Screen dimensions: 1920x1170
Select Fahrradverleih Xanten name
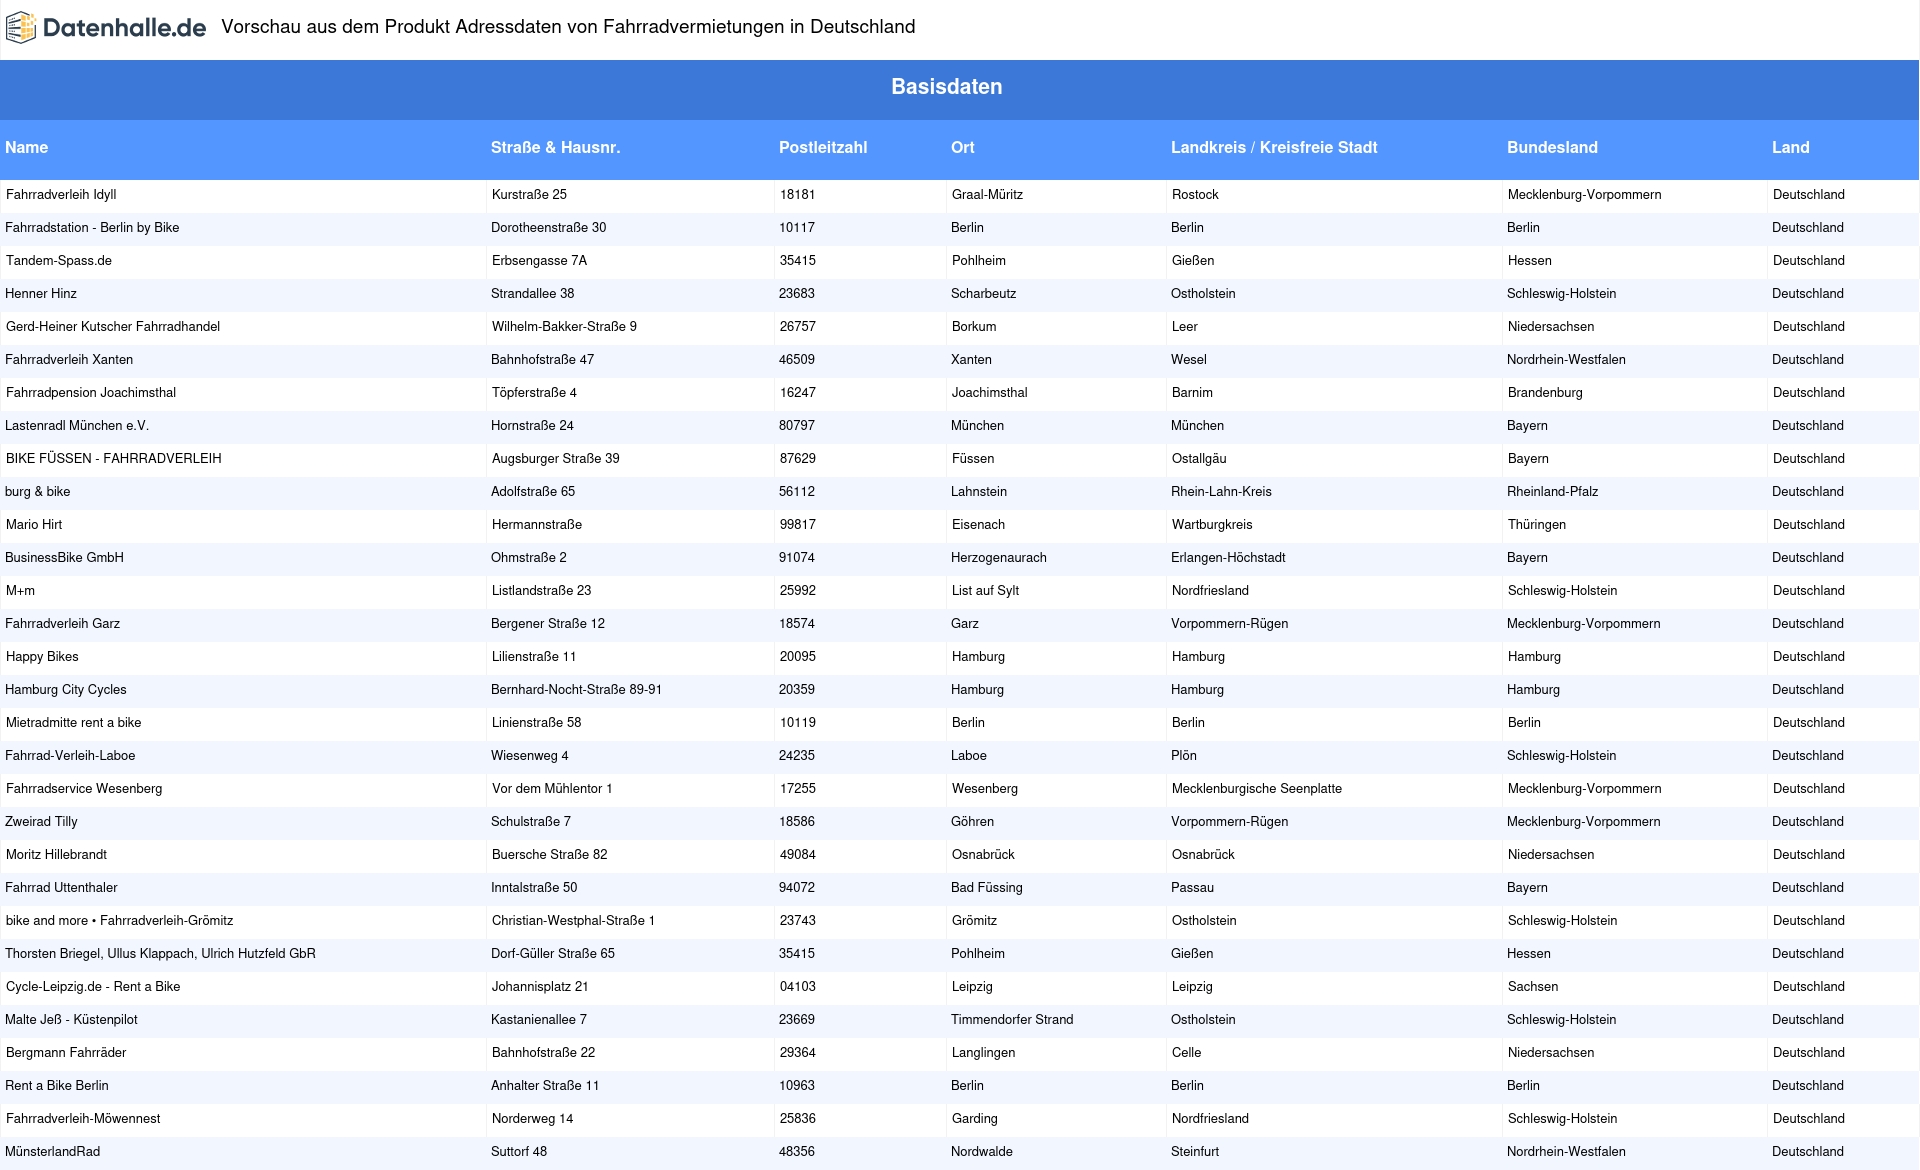point(69,360)
